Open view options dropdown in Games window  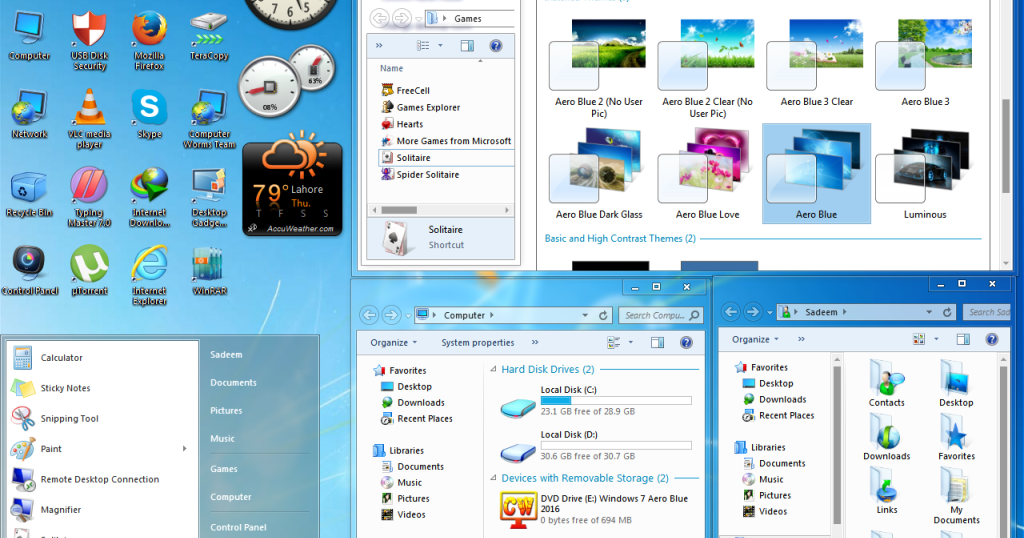pos(440,46)
